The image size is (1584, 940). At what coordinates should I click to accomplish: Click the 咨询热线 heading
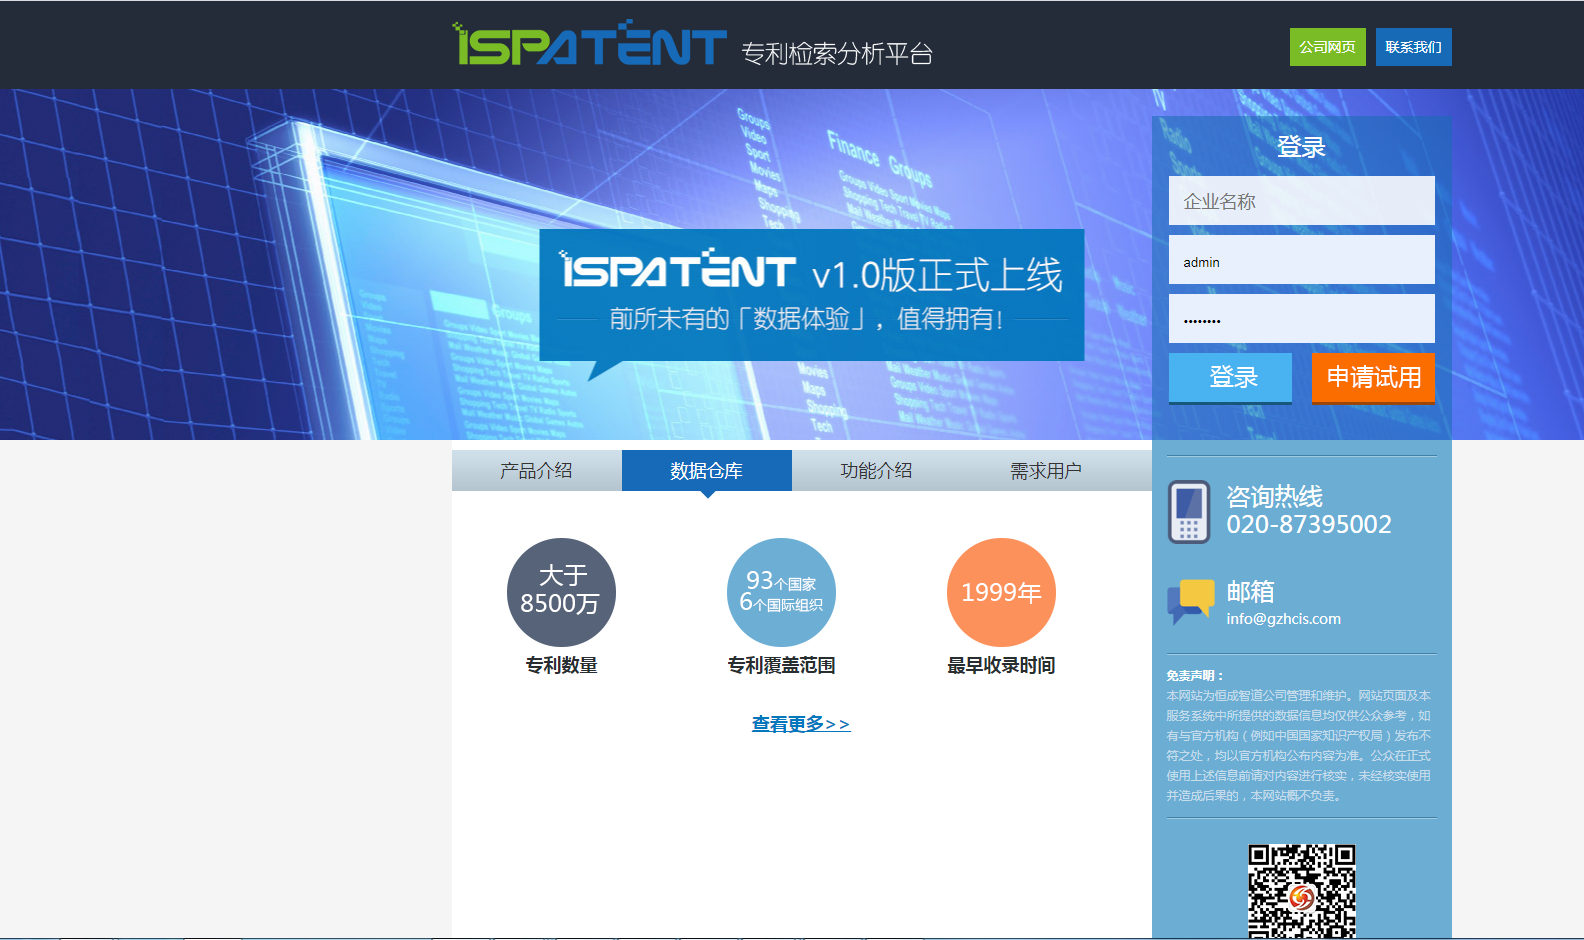pyautogui.click(x=1275, y=496)
